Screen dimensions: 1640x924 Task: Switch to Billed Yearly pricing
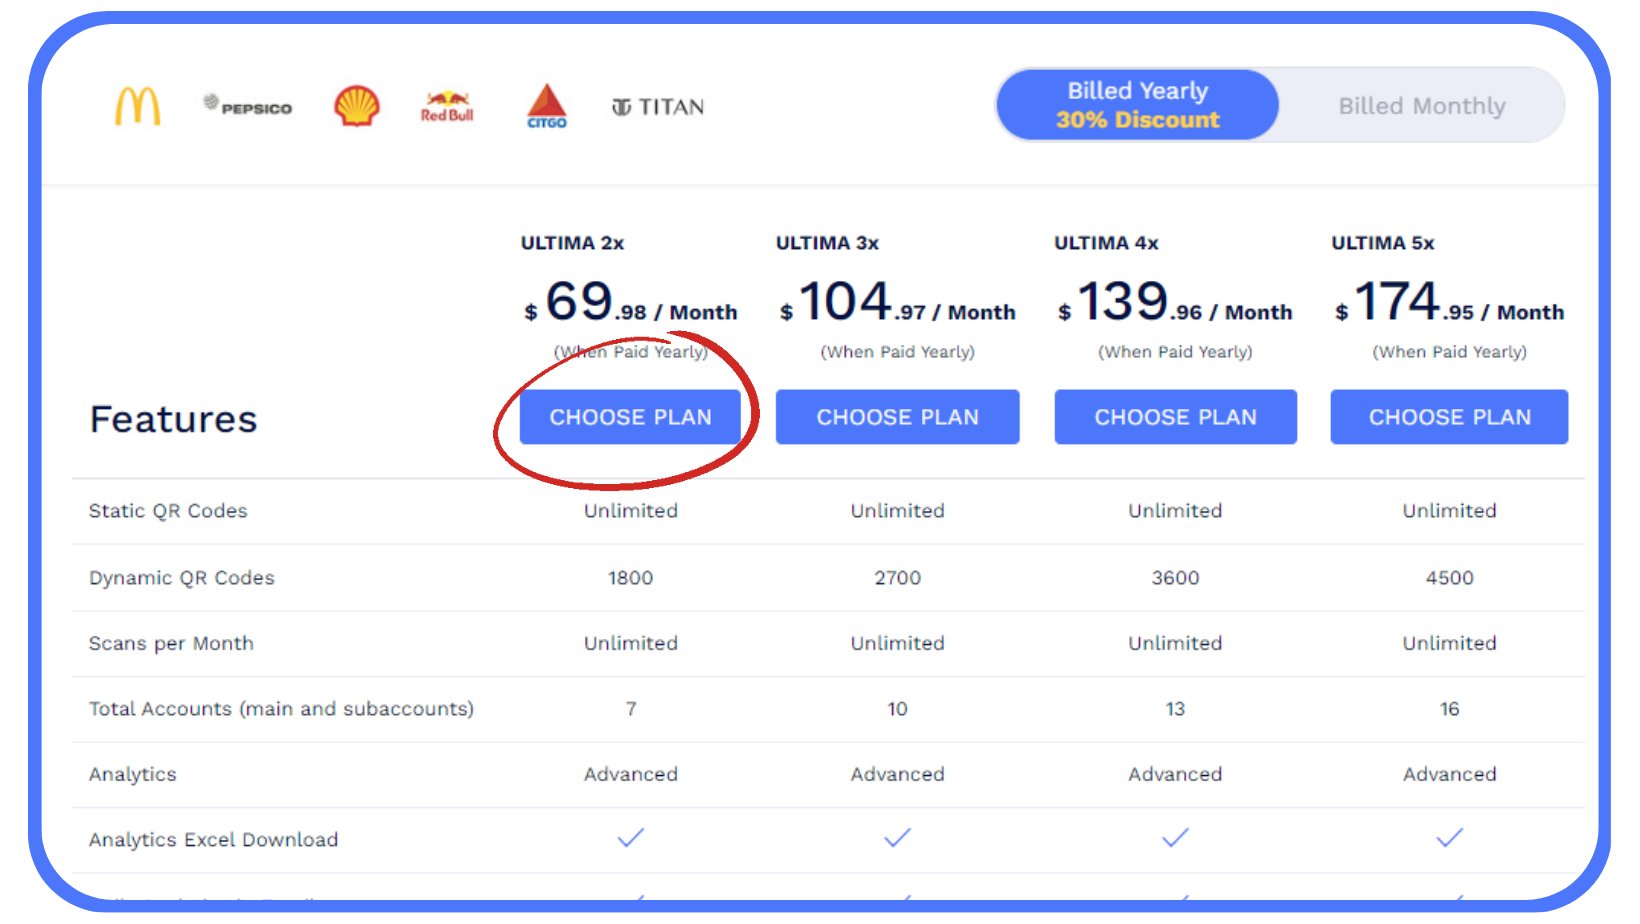pos(1138,105)
